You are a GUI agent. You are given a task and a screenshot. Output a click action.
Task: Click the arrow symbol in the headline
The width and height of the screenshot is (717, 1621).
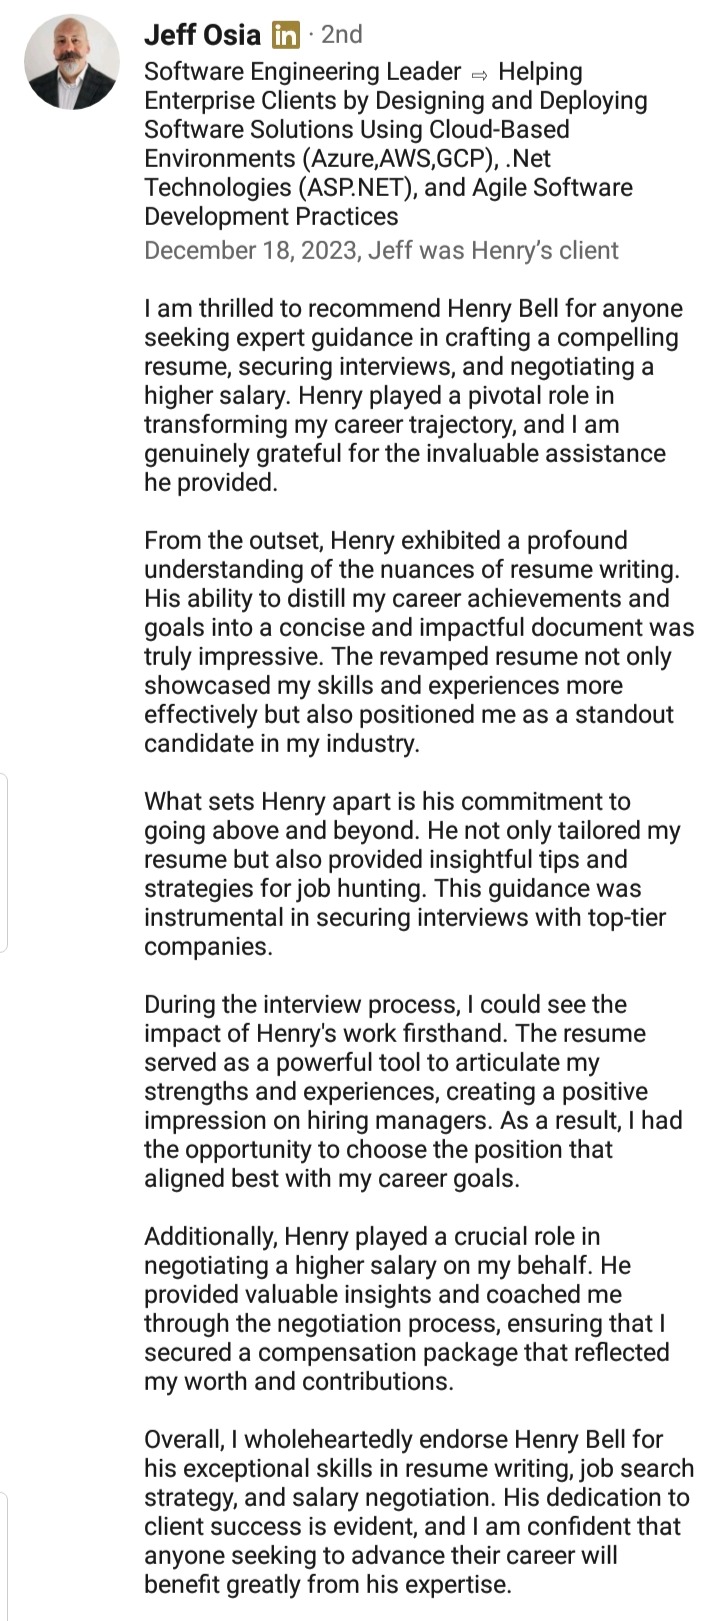coord(479,73)
